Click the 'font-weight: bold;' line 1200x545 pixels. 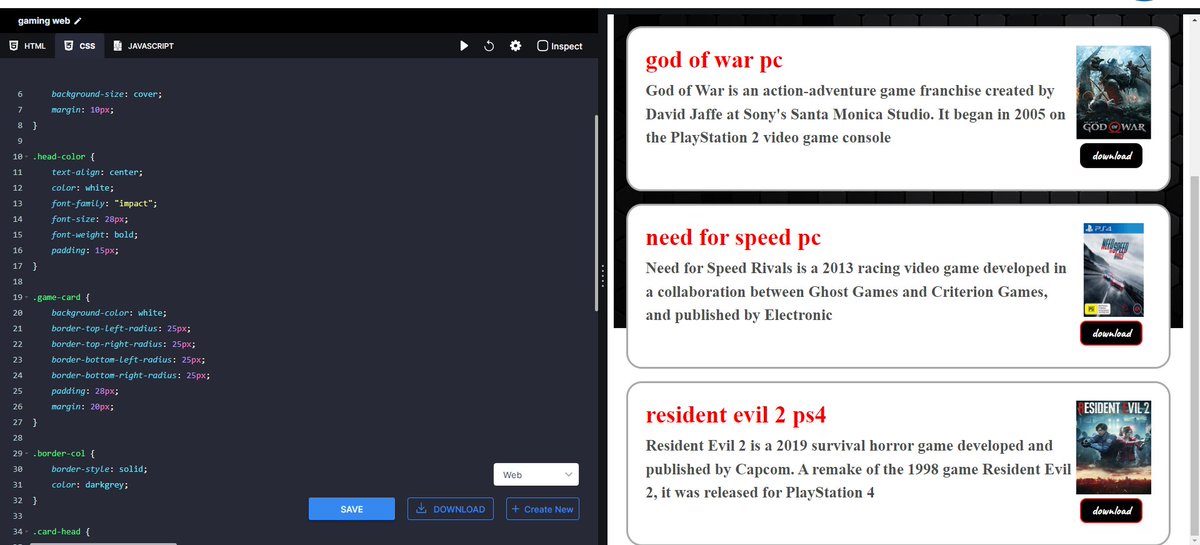[95, 234]
